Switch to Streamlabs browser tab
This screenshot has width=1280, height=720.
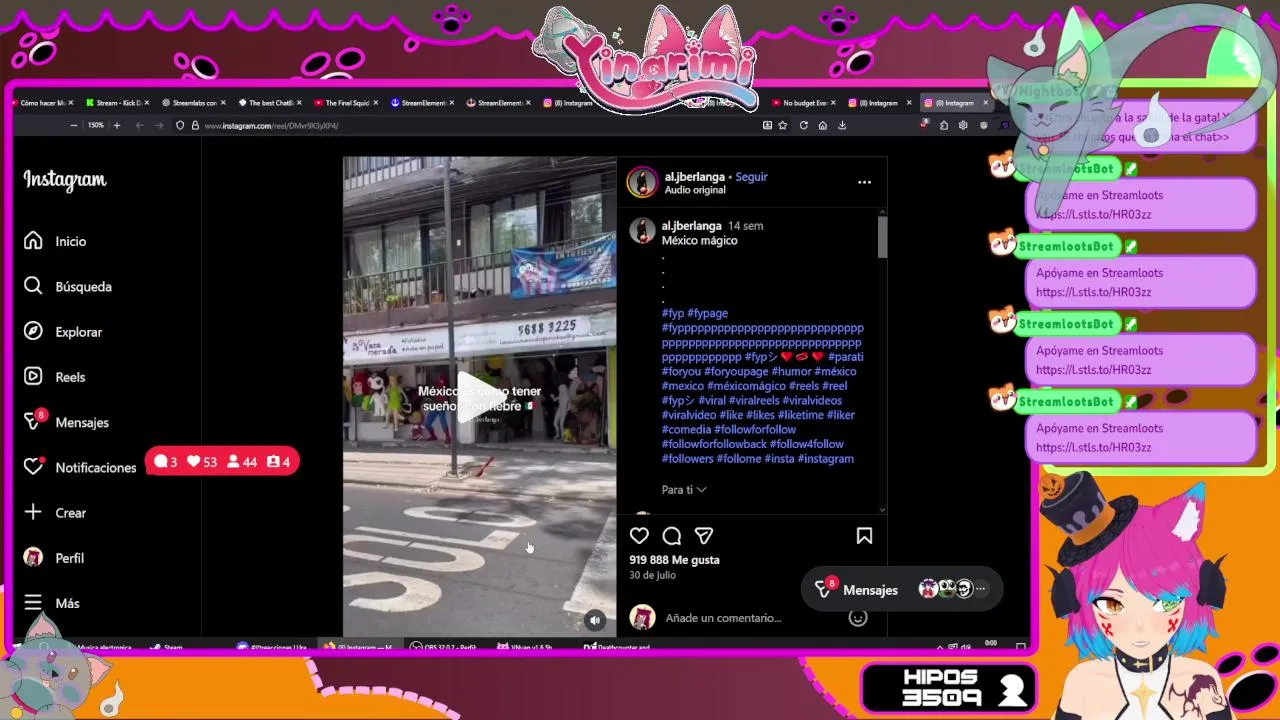193,103
